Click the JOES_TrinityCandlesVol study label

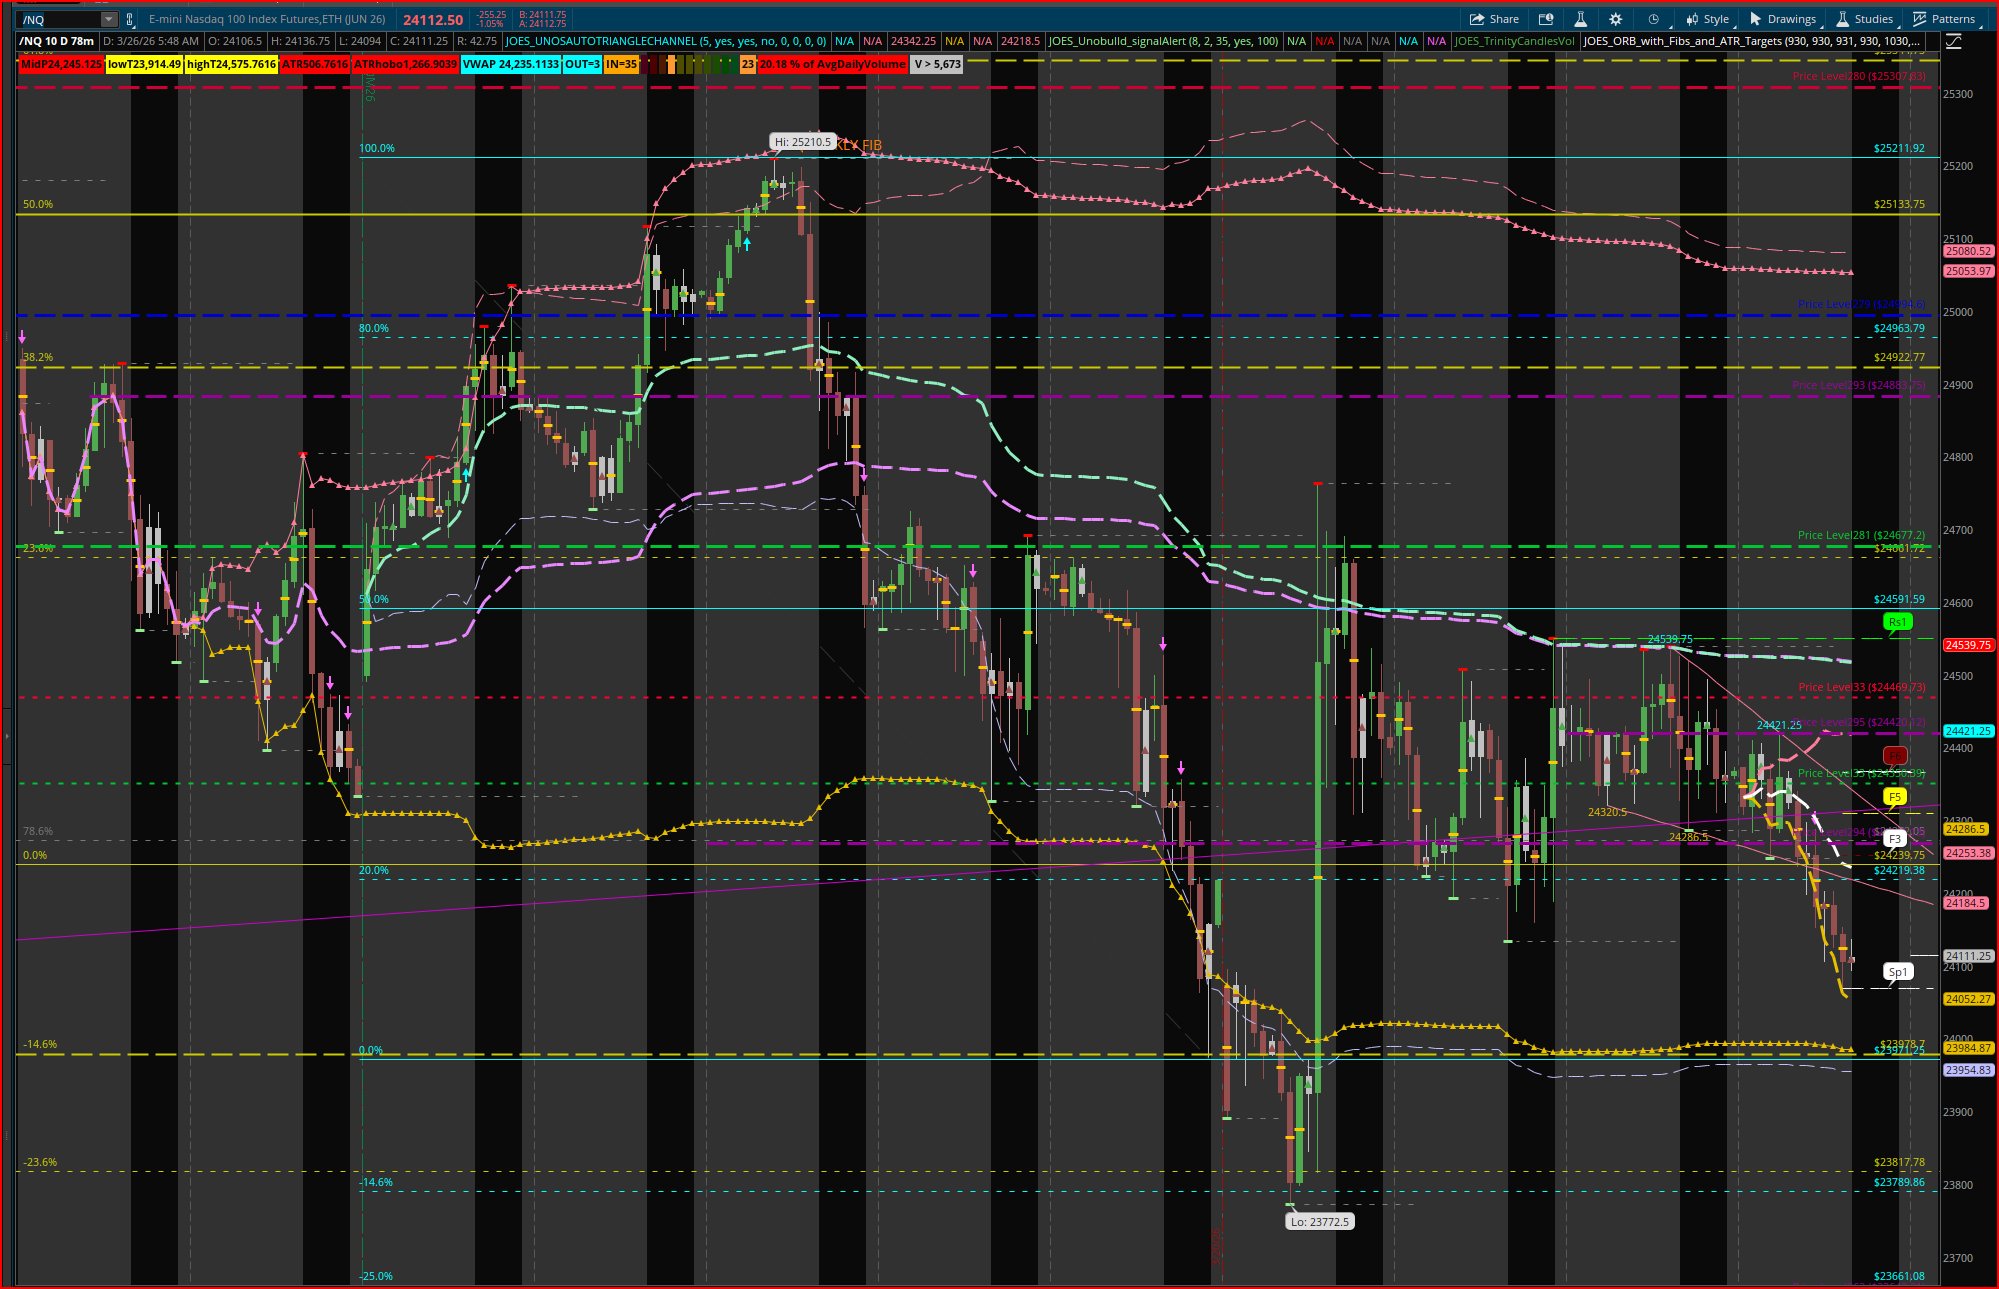[1514, 41]
